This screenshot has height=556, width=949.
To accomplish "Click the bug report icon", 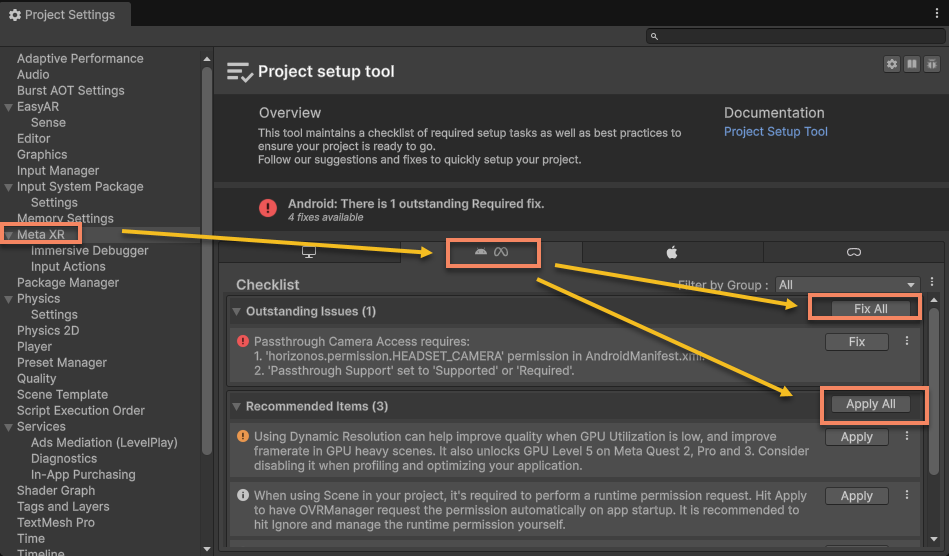I will point(931,64).
